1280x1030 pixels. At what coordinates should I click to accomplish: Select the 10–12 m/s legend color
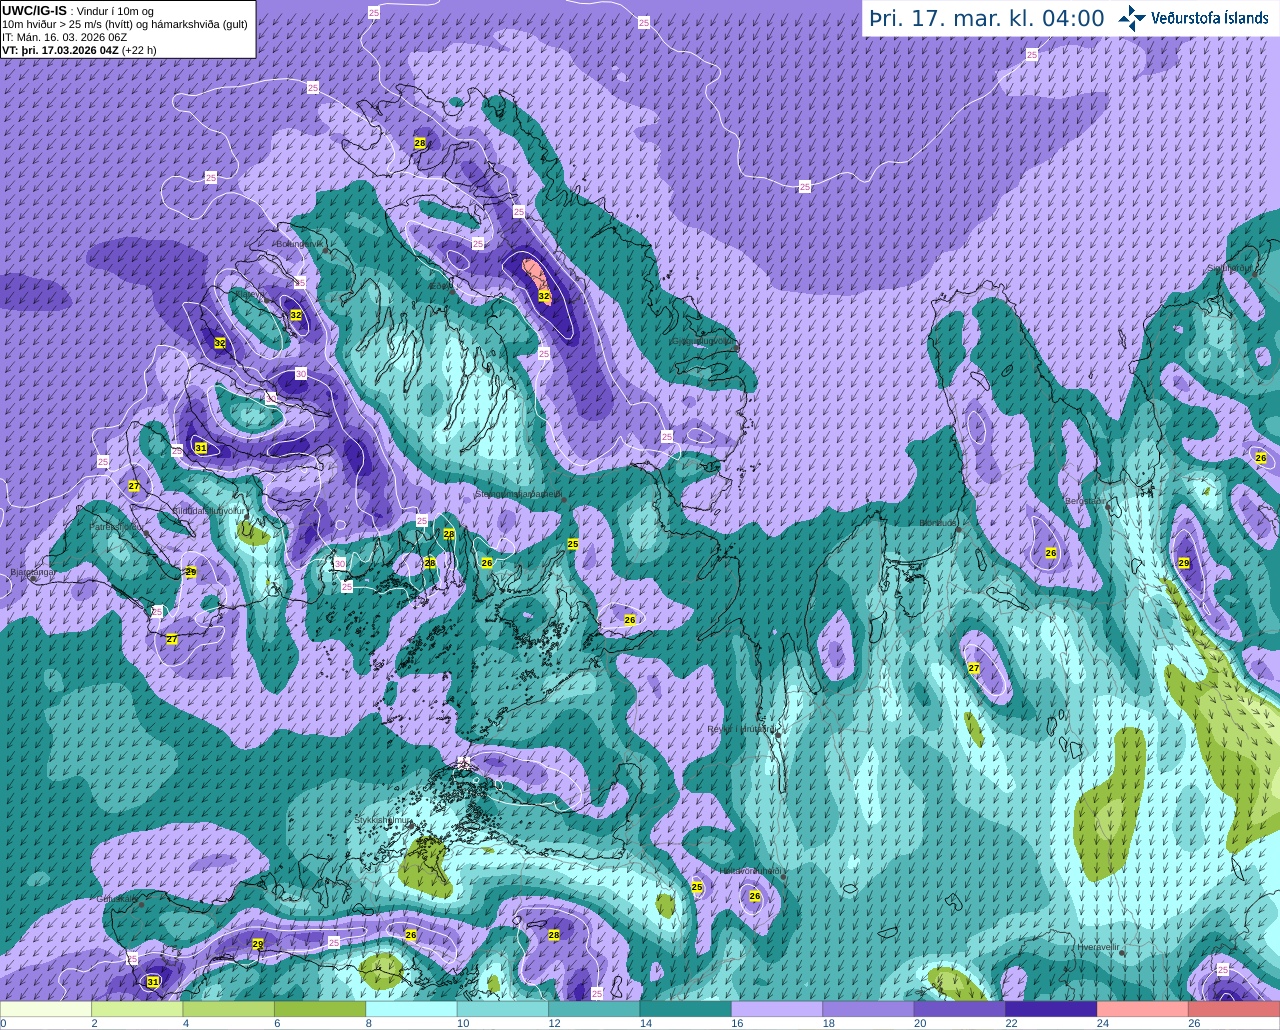click(x=503, y=1009)
